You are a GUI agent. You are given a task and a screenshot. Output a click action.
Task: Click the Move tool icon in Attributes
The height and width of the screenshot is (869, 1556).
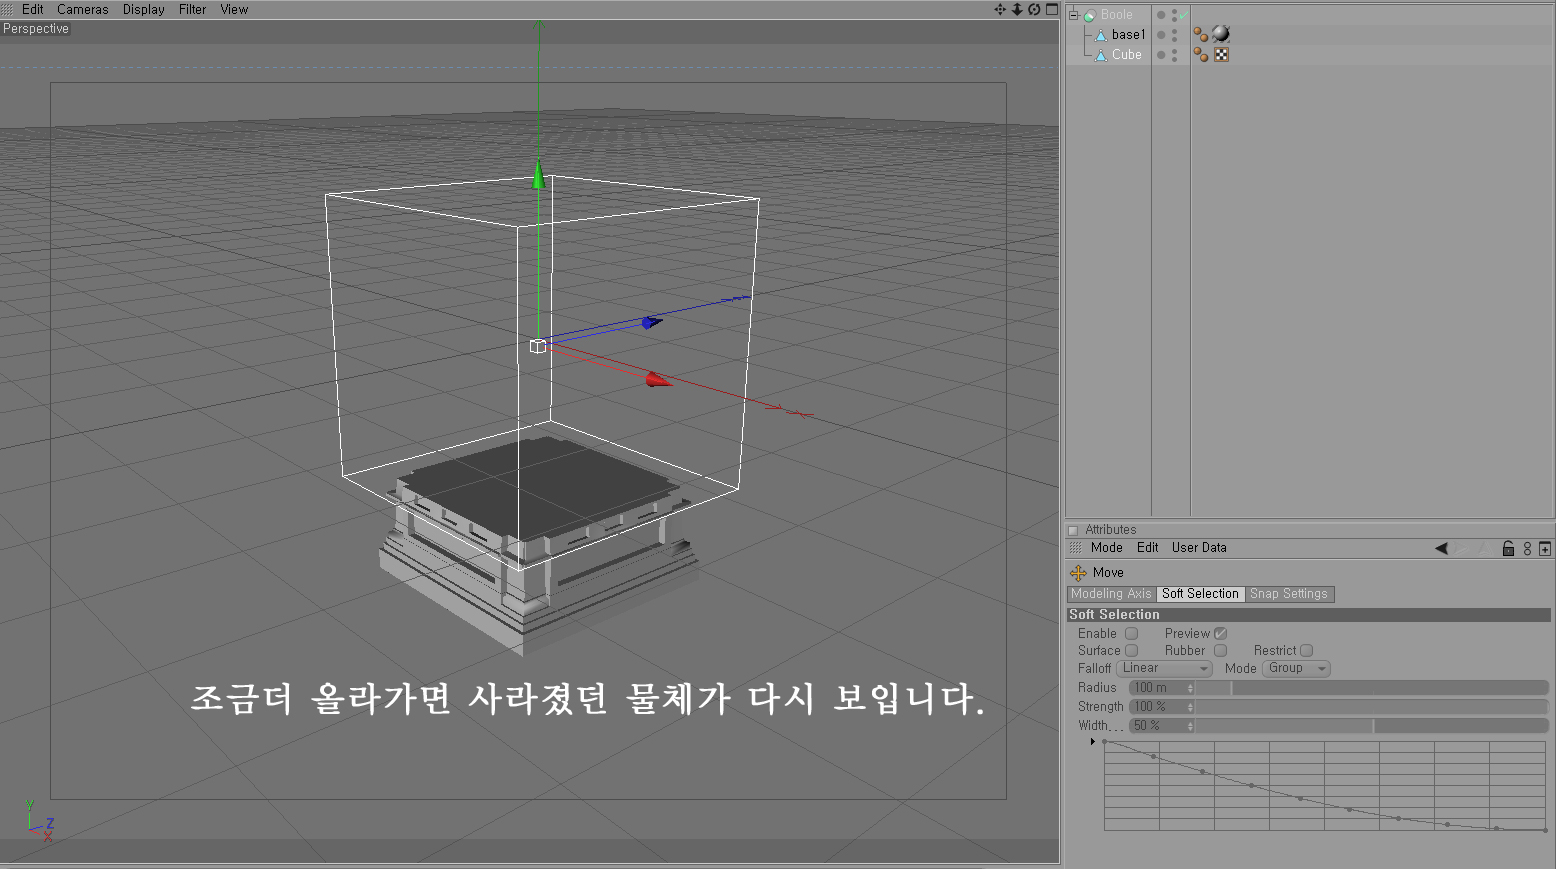tap(1078, 573)
